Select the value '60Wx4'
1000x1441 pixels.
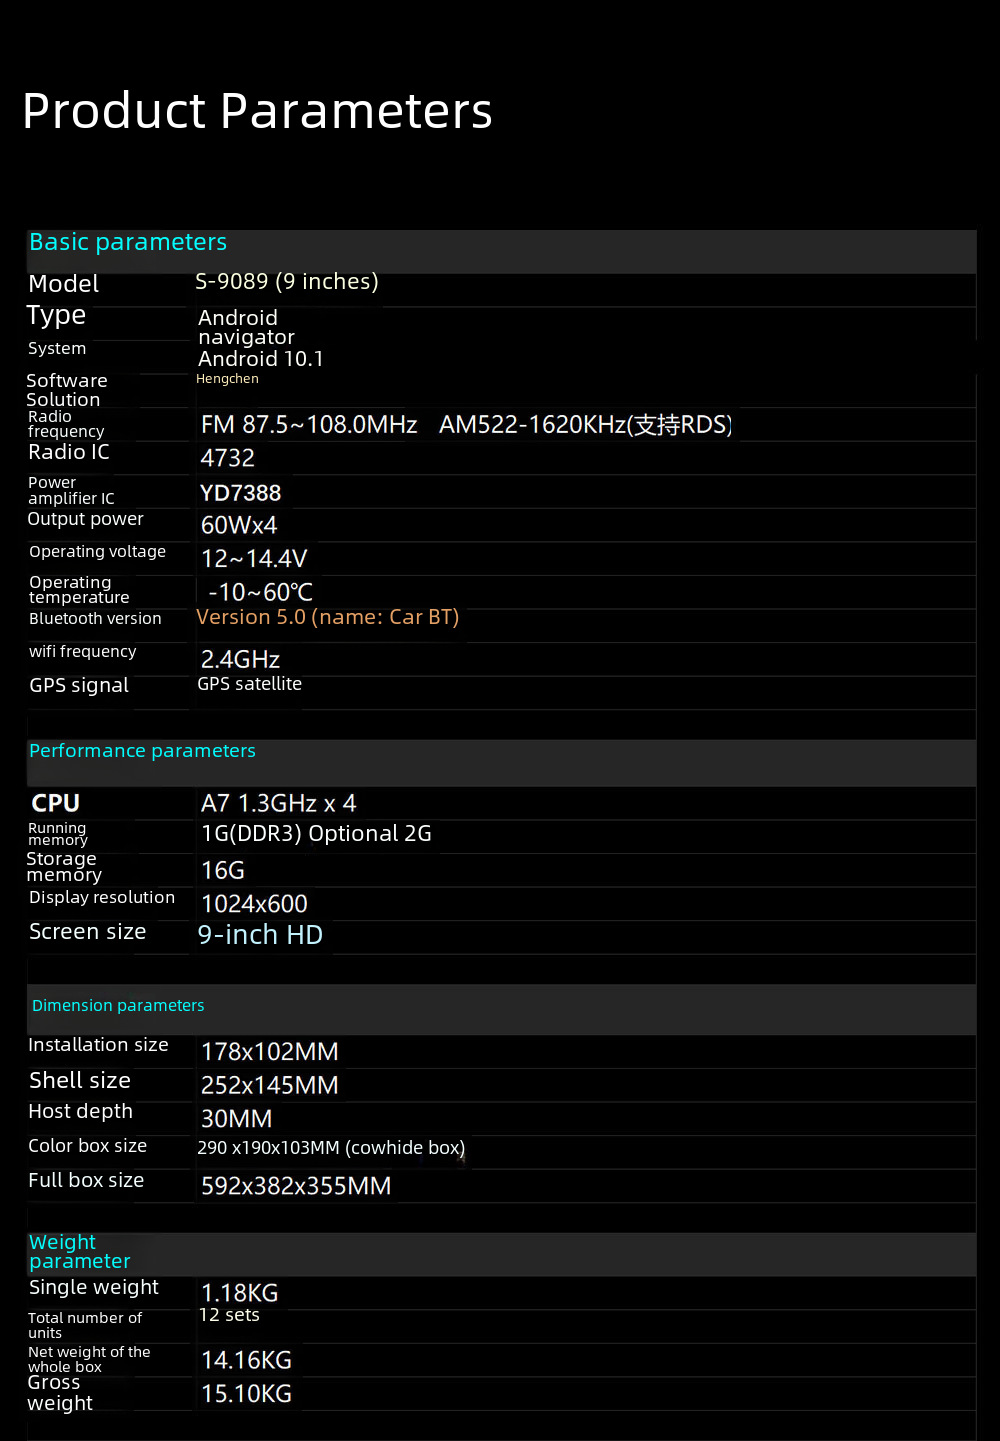point(239,525)
